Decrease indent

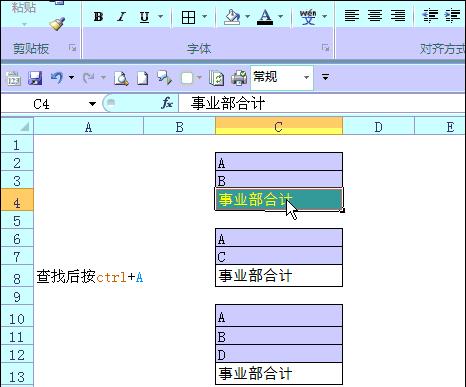coord(430,16)
